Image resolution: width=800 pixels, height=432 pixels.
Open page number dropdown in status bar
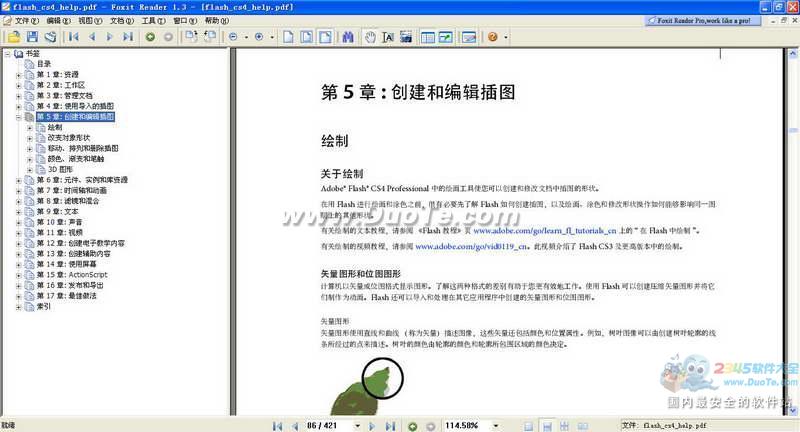coord(357,426)
